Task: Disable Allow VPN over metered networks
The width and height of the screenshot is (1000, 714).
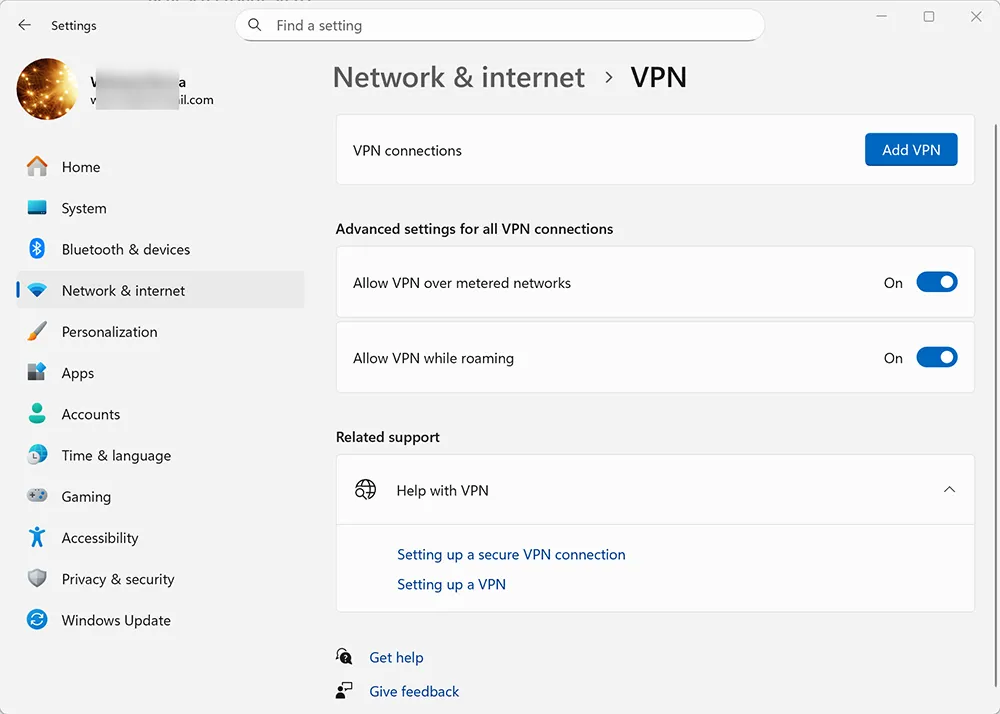Action: coord(936,282)
